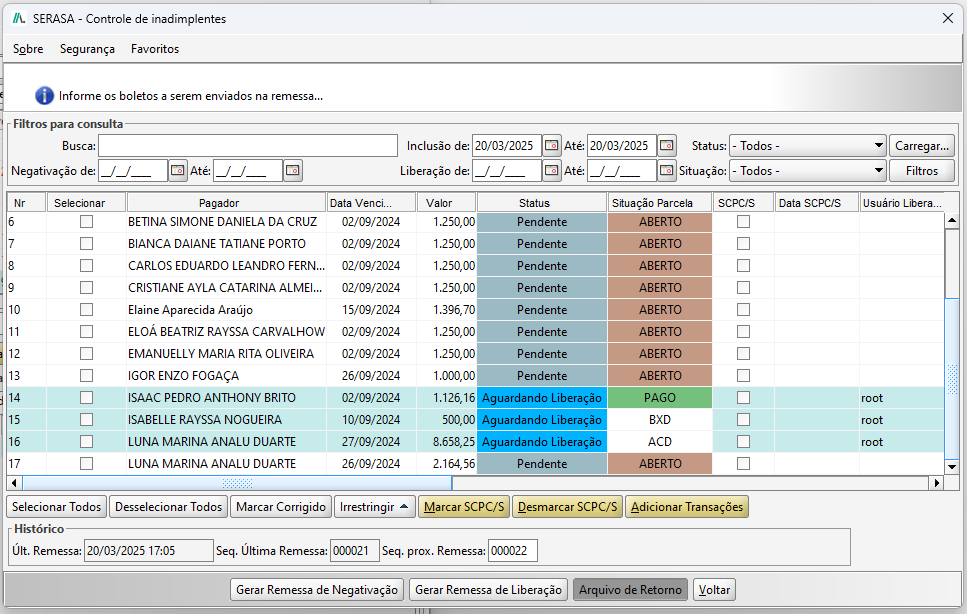Click CARLOS EDUARDO LEANDRO FERN... row name
967x614 pixels.
click(x=226, y=266)
